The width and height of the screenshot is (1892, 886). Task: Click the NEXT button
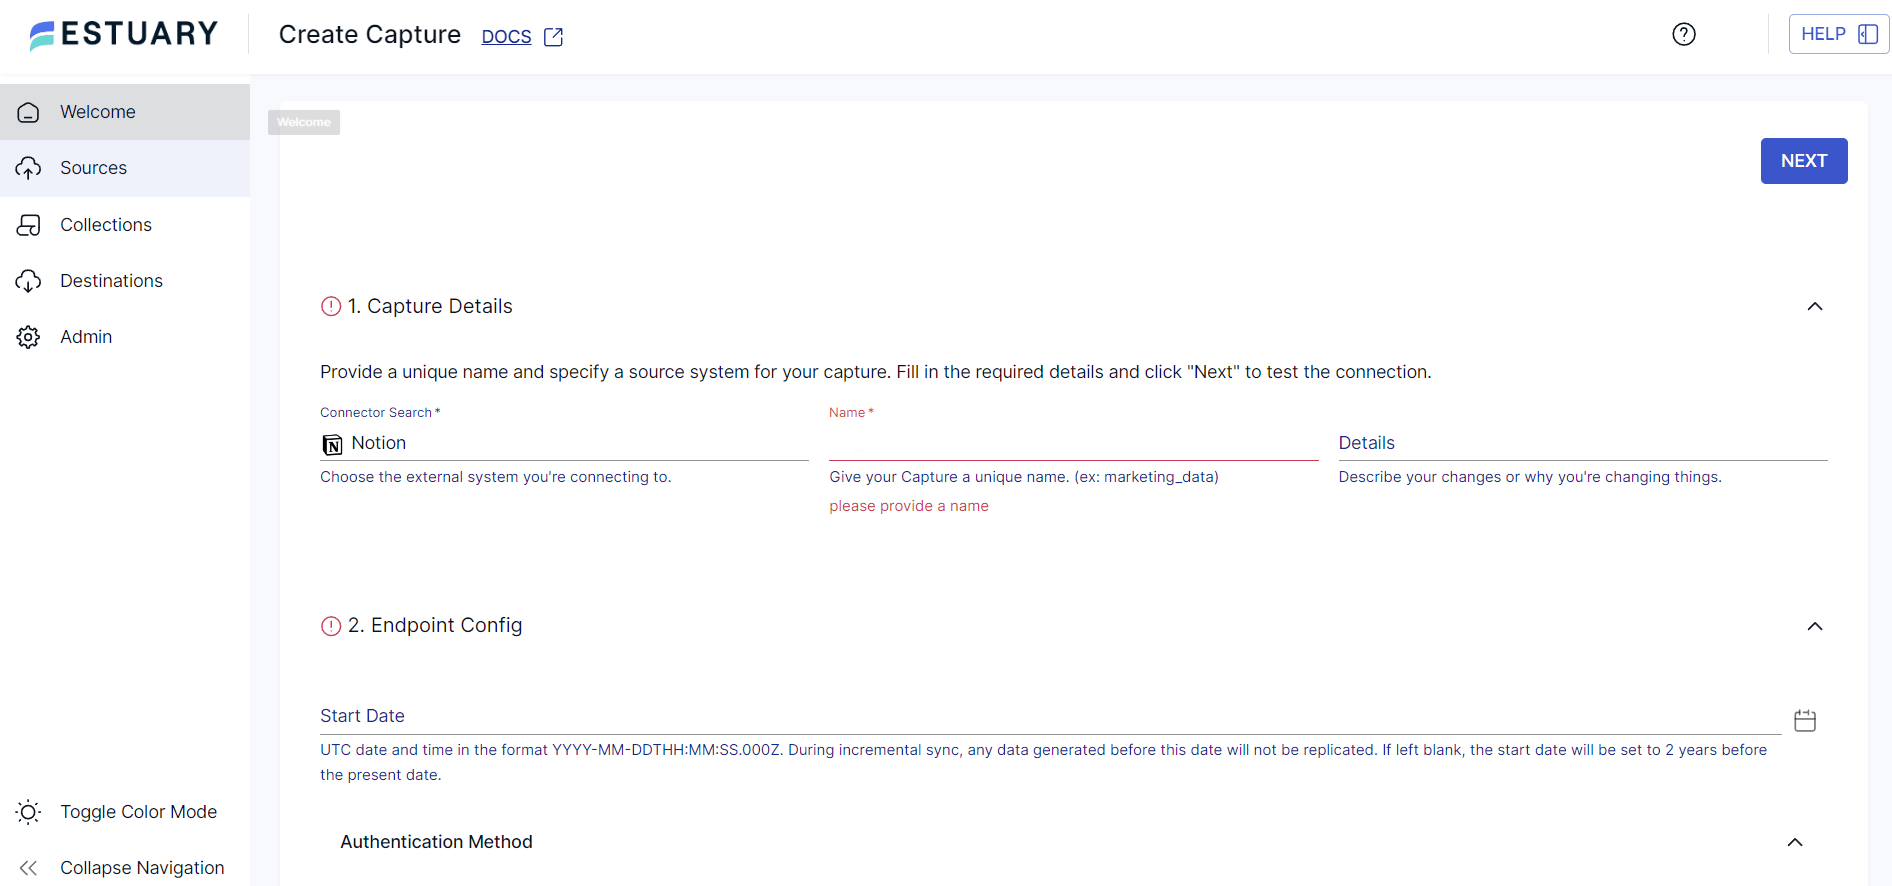pyautogui.click(x=1803, y=161)
